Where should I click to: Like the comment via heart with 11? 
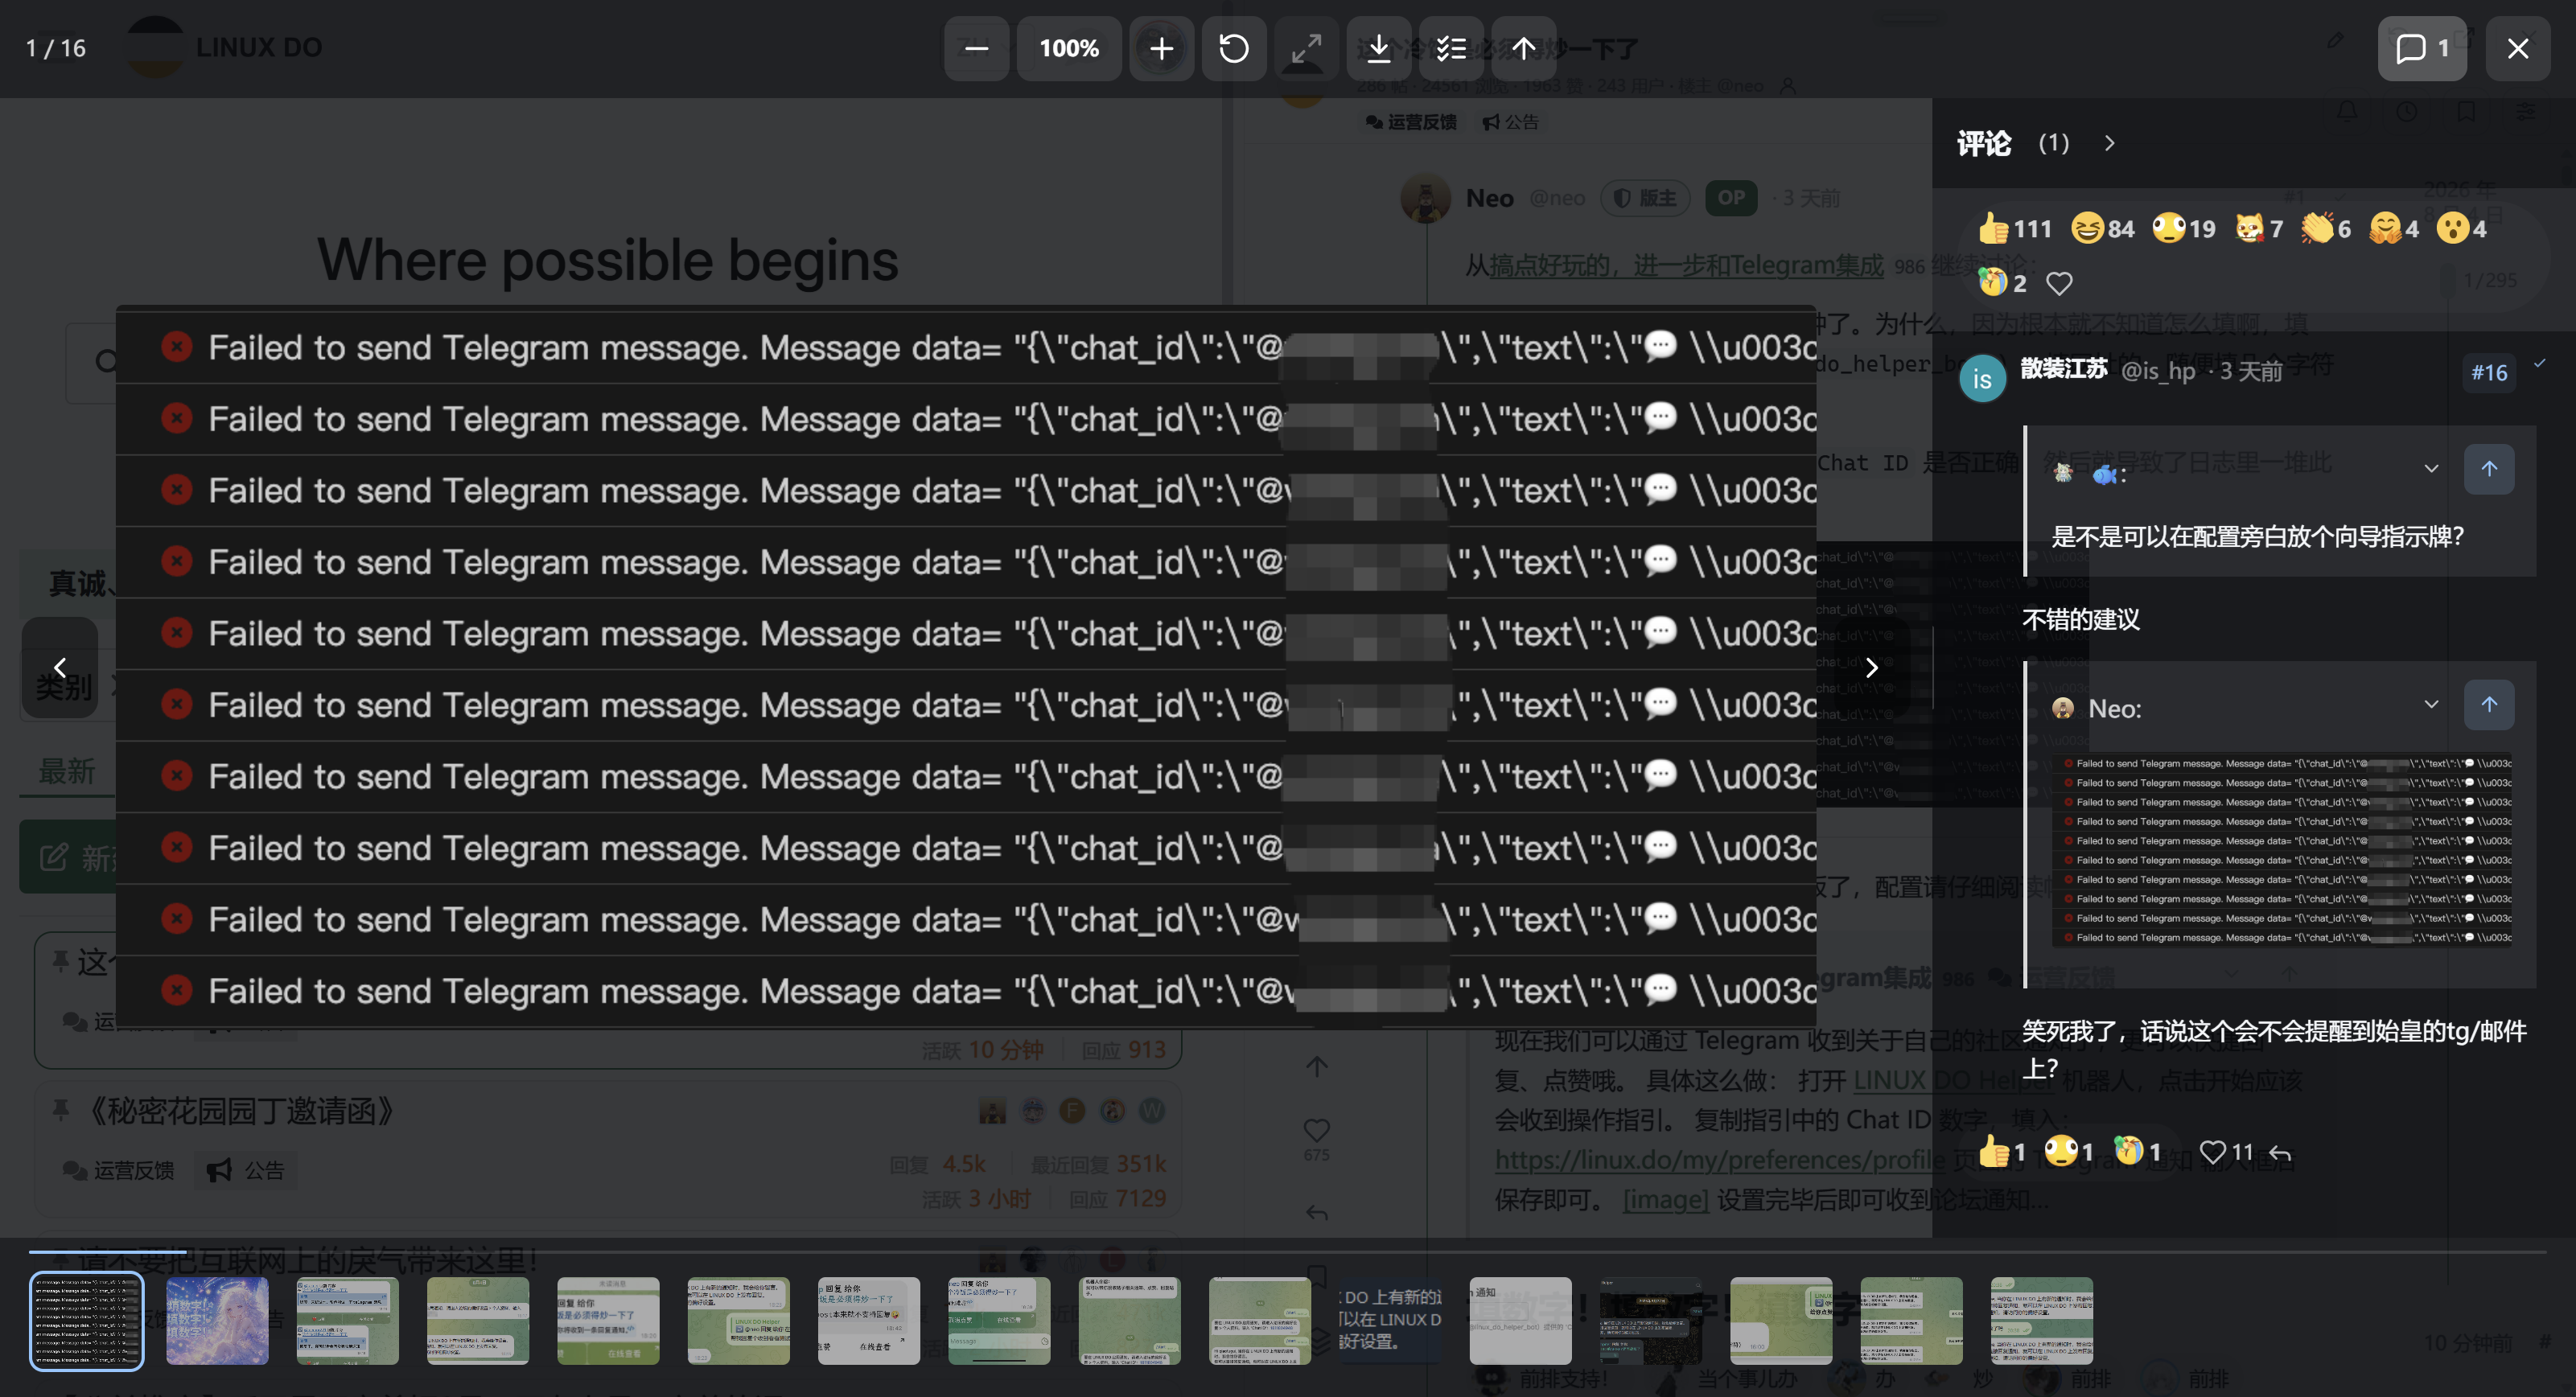2226,1153
